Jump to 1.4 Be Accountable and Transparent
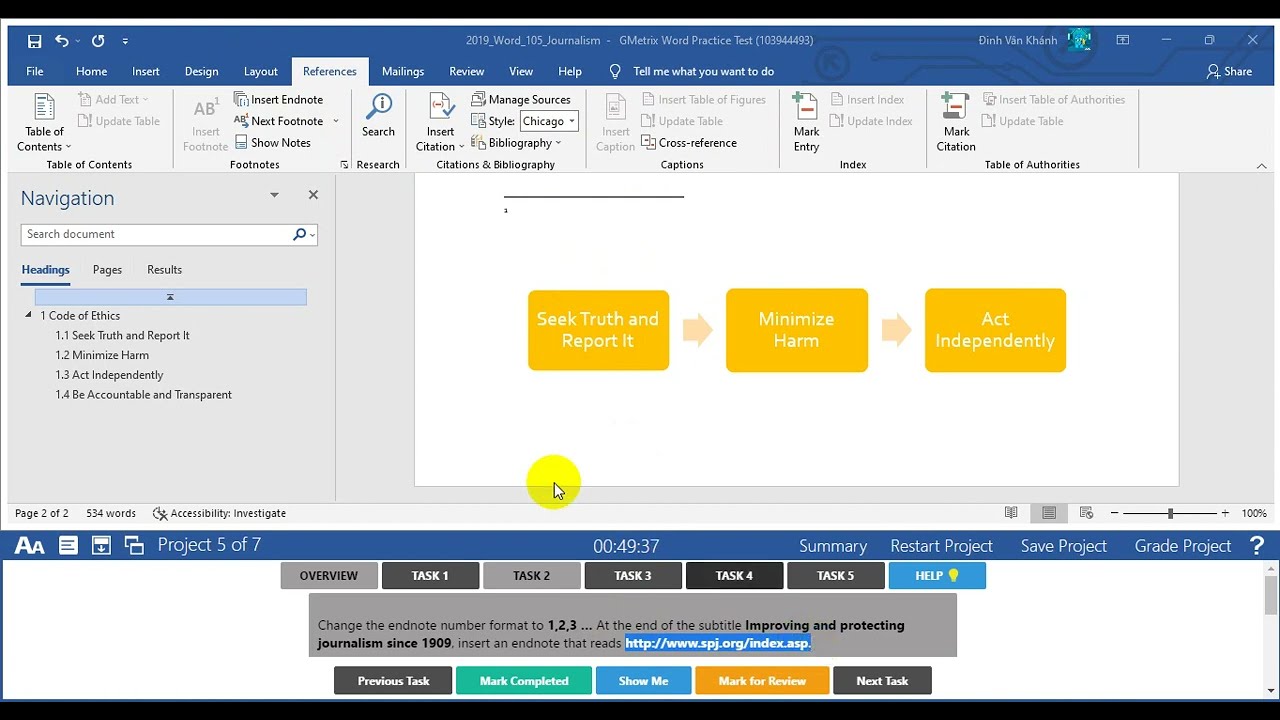 143,395
